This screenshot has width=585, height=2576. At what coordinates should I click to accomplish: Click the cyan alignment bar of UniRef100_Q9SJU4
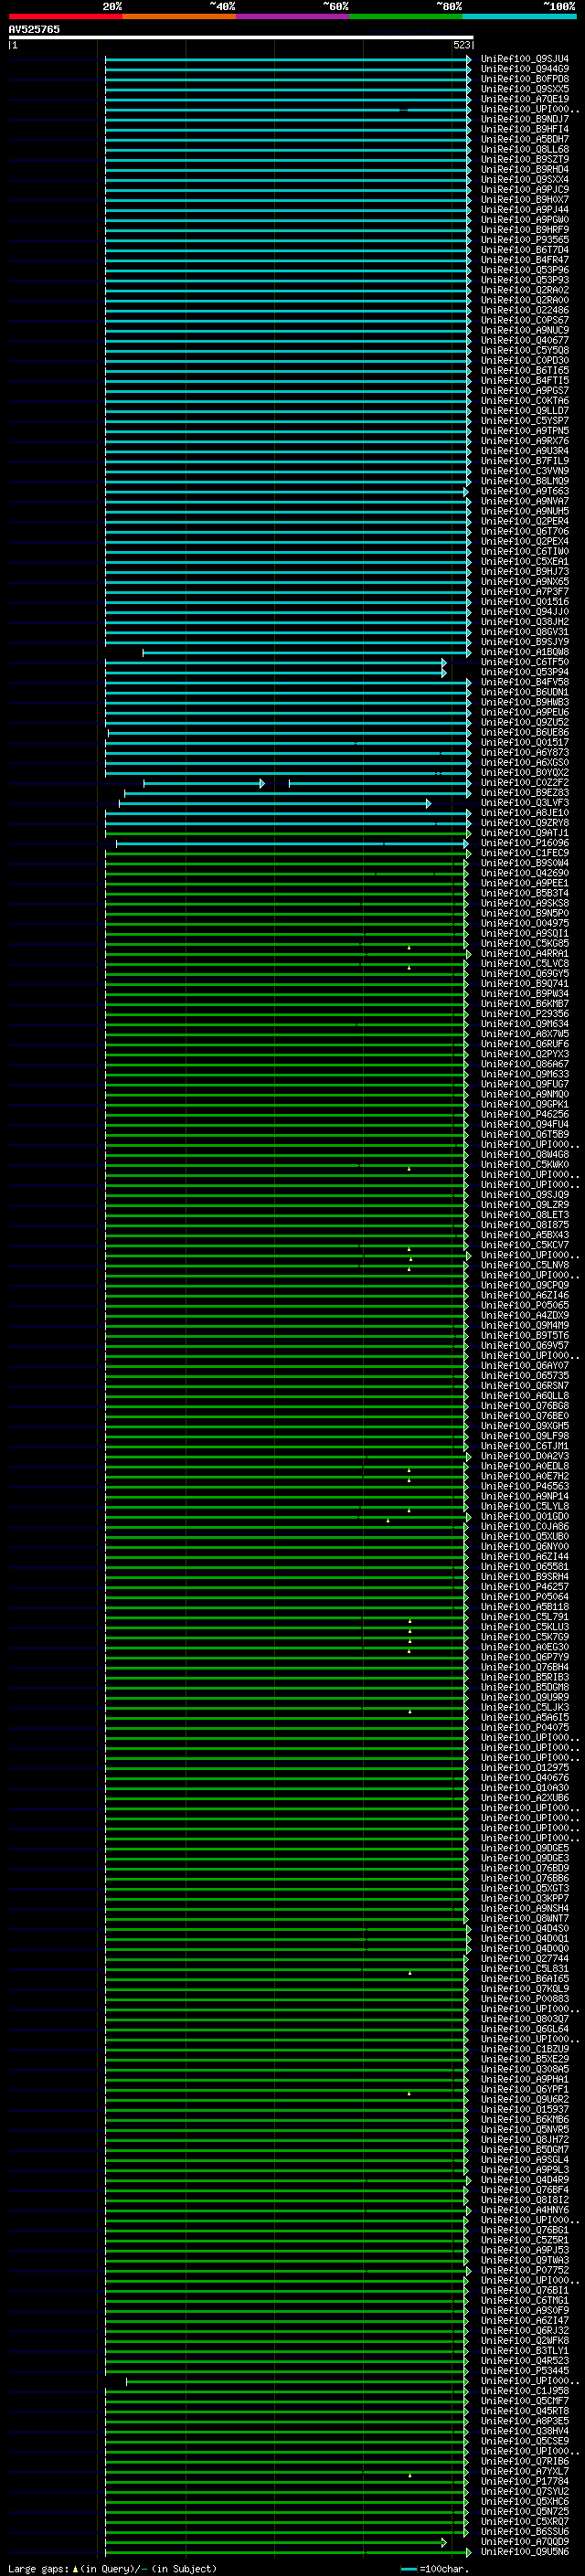pyautogui.click(x=288, y=59)
